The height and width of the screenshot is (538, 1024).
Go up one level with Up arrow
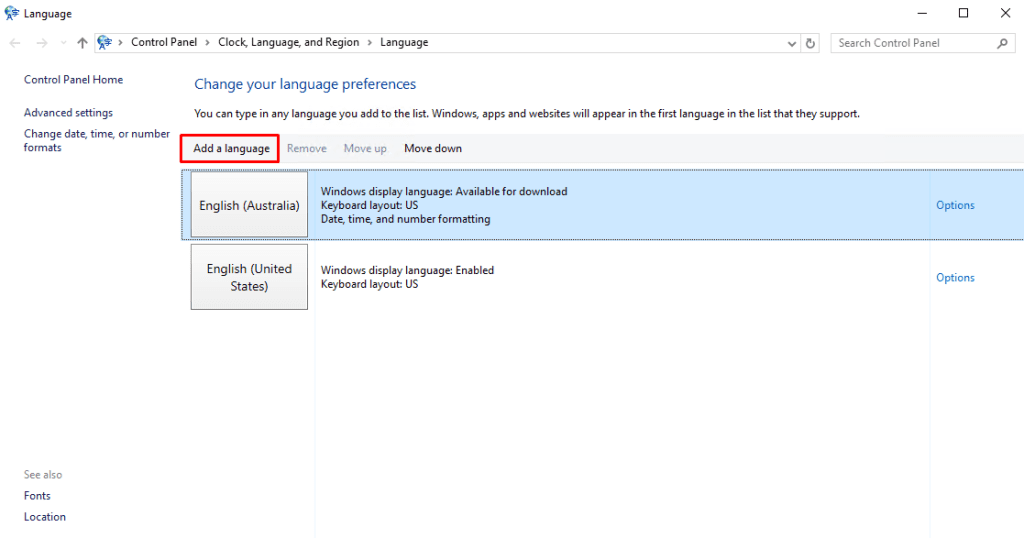(x=82, y=43)
